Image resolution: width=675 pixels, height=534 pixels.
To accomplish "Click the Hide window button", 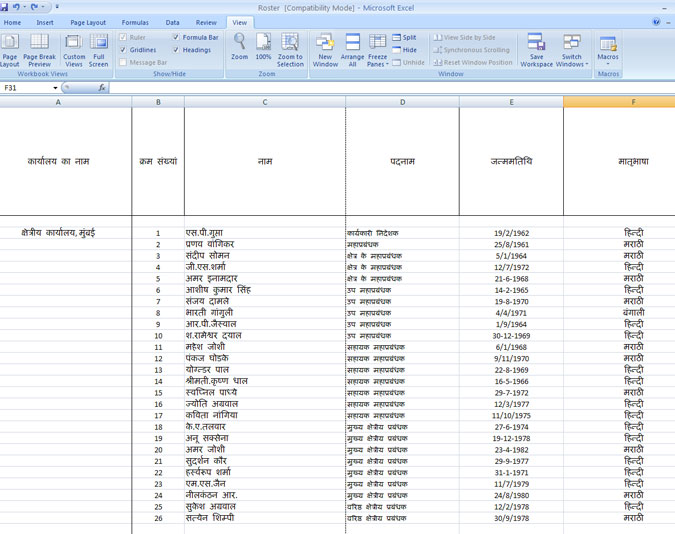I will (404, 50).
